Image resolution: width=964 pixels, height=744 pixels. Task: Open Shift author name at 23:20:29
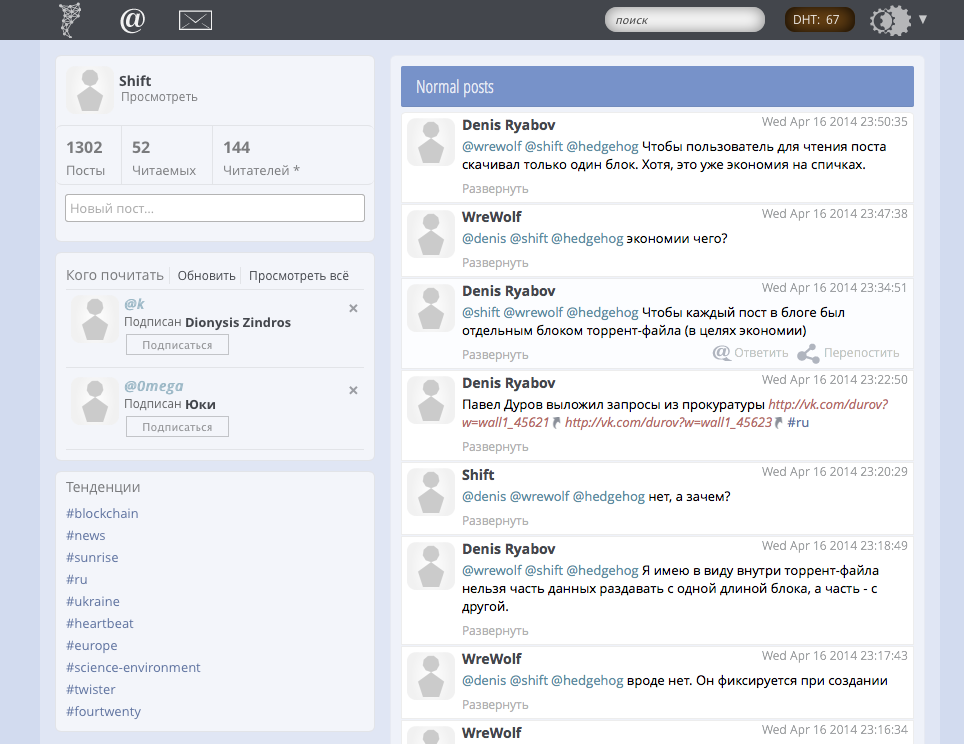click(x=478, y=475)
